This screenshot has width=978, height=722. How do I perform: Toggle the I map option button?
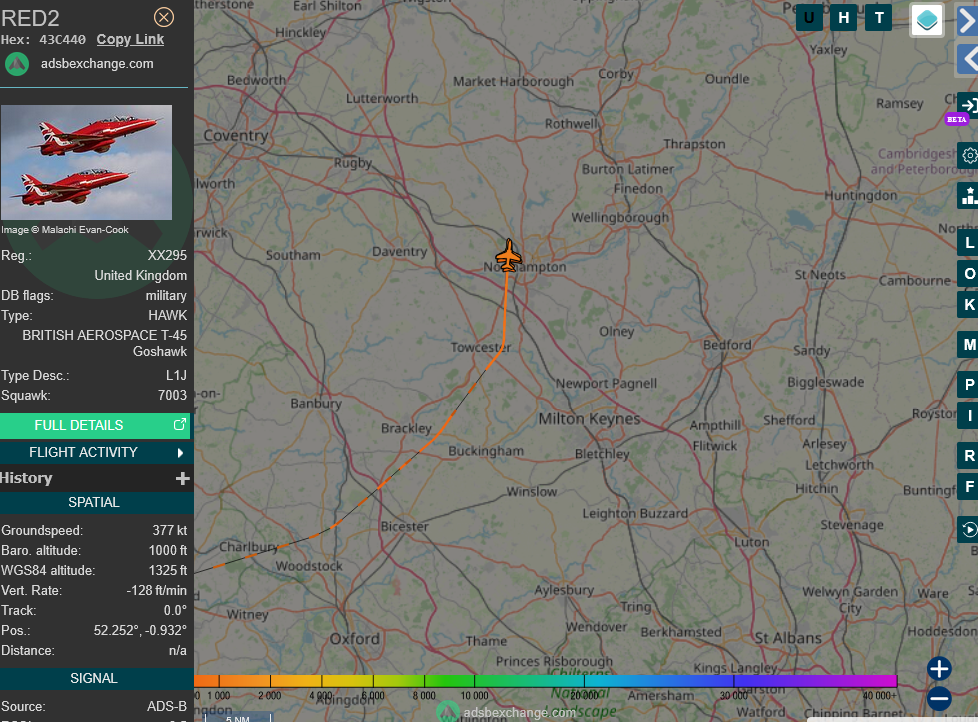coord(968,415)
